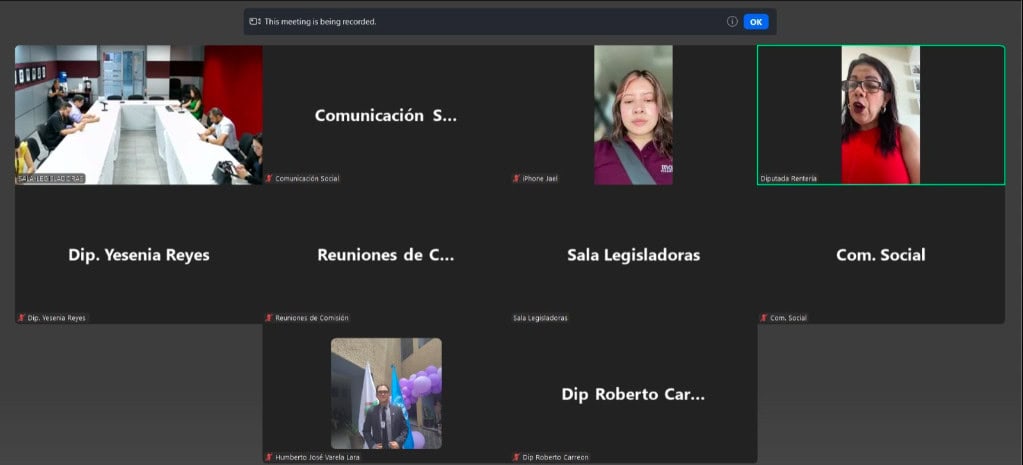Click the large "Dip Roberto Car..." tile name
The width and height of the screenshot is (1023, 465).
tap(633, 394)
